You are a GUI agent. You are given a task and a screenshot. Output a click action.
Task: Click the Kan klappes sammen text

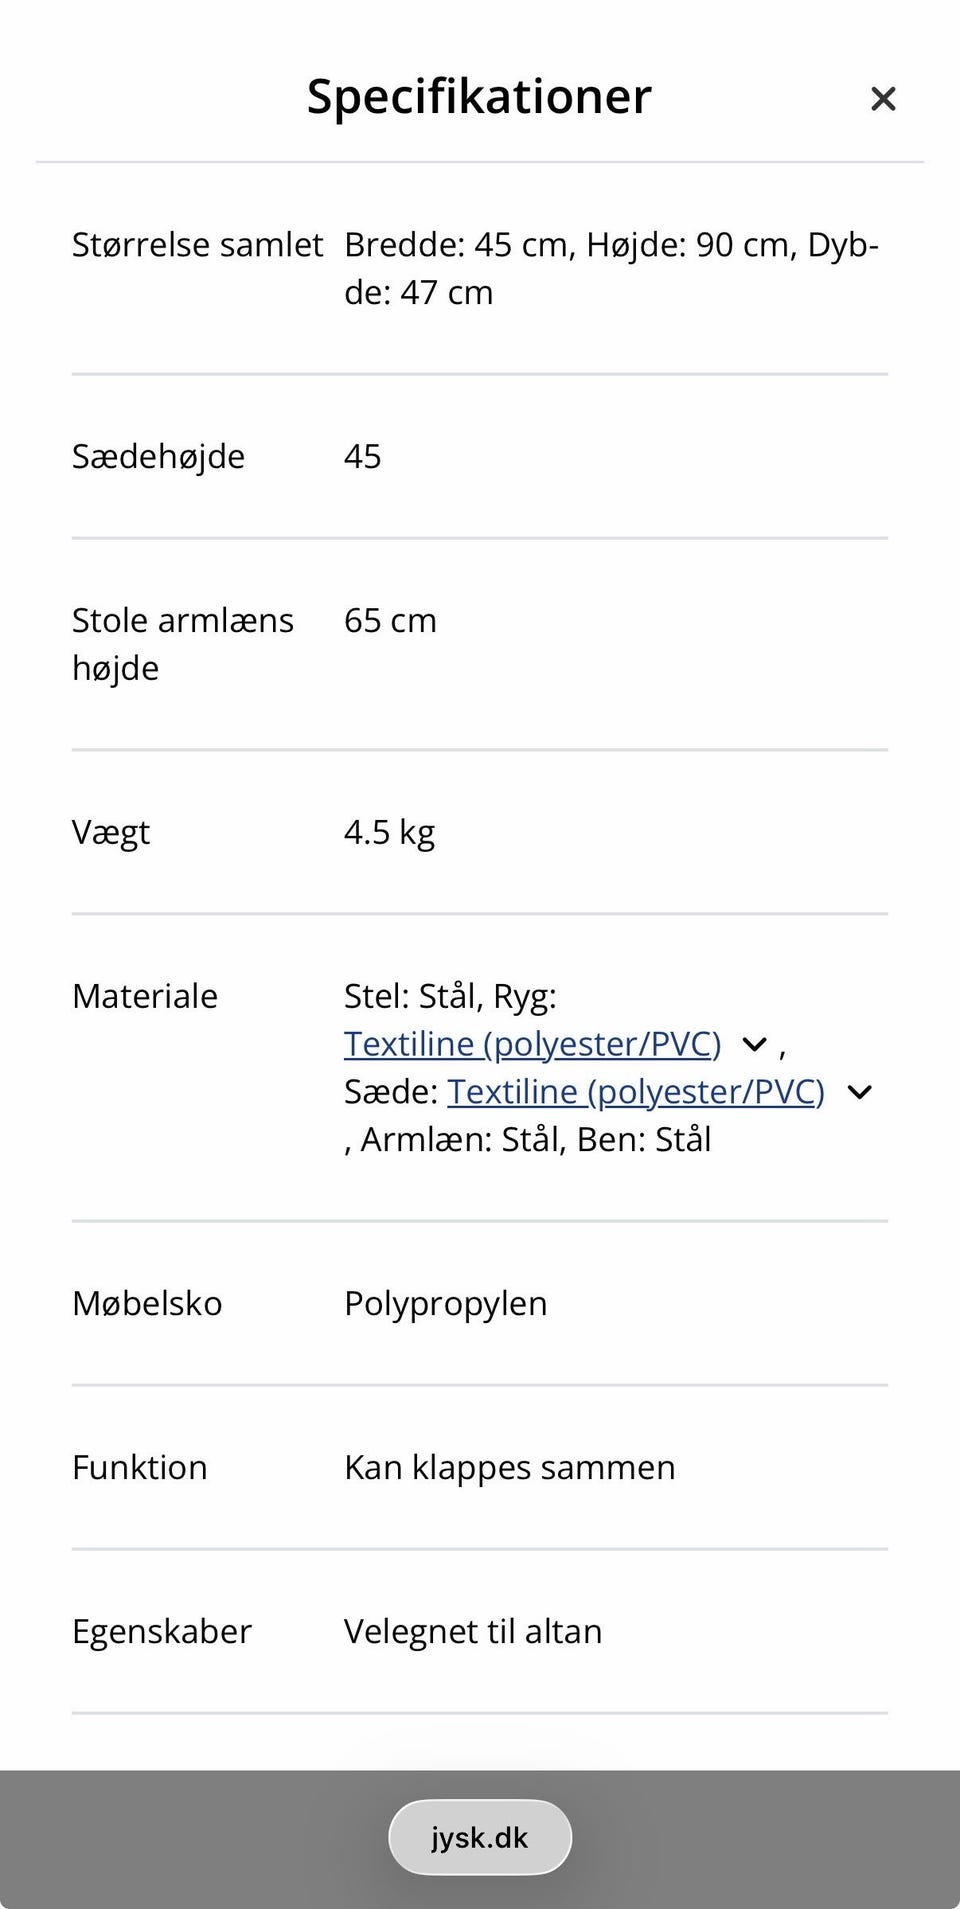pos(509,1468)
